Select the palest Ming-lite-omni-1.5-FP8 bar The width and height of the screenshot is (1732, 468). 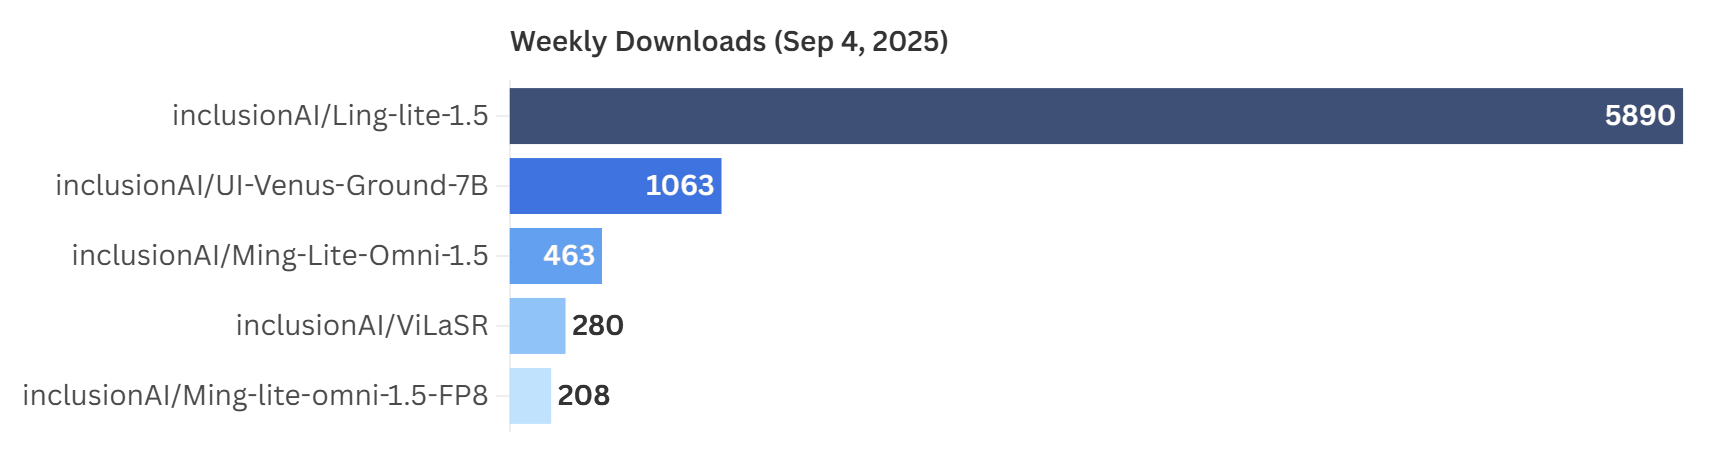point(530,396)
